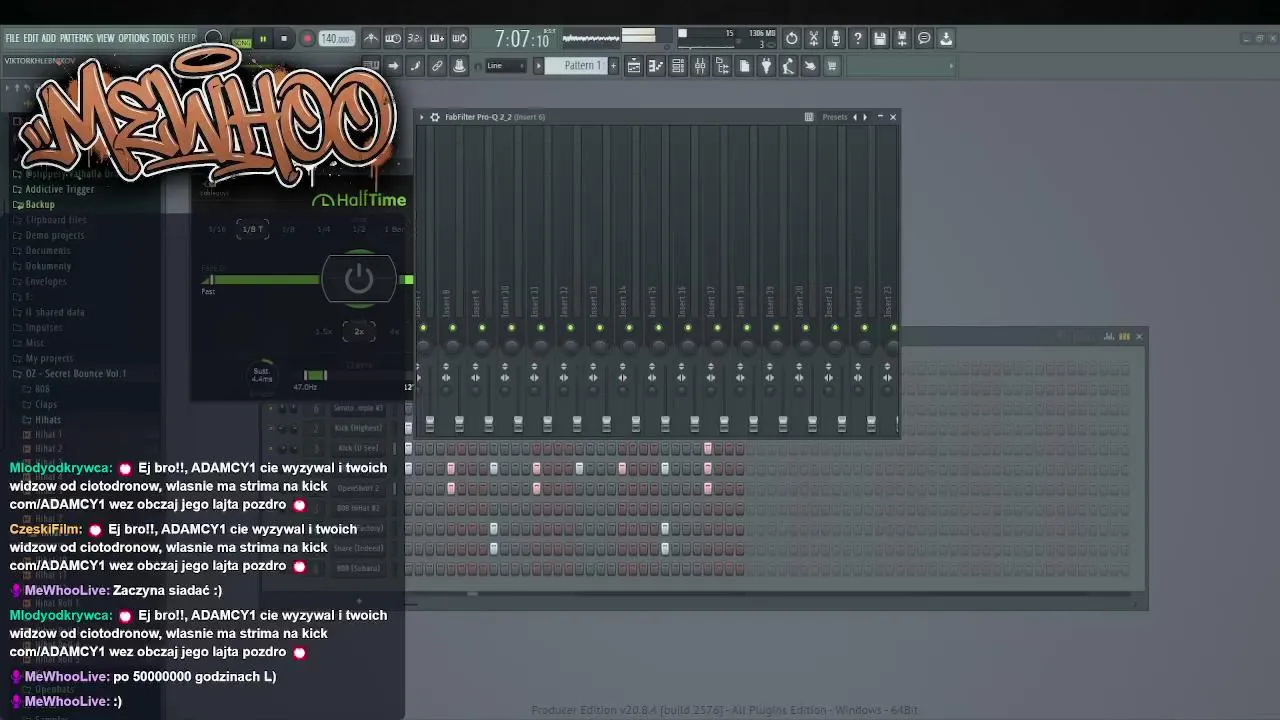The height and width of the screenshot is (720, 1280).
Task: Open Presets in FabFilter Pro-Q window
Action: click(835, 117)
